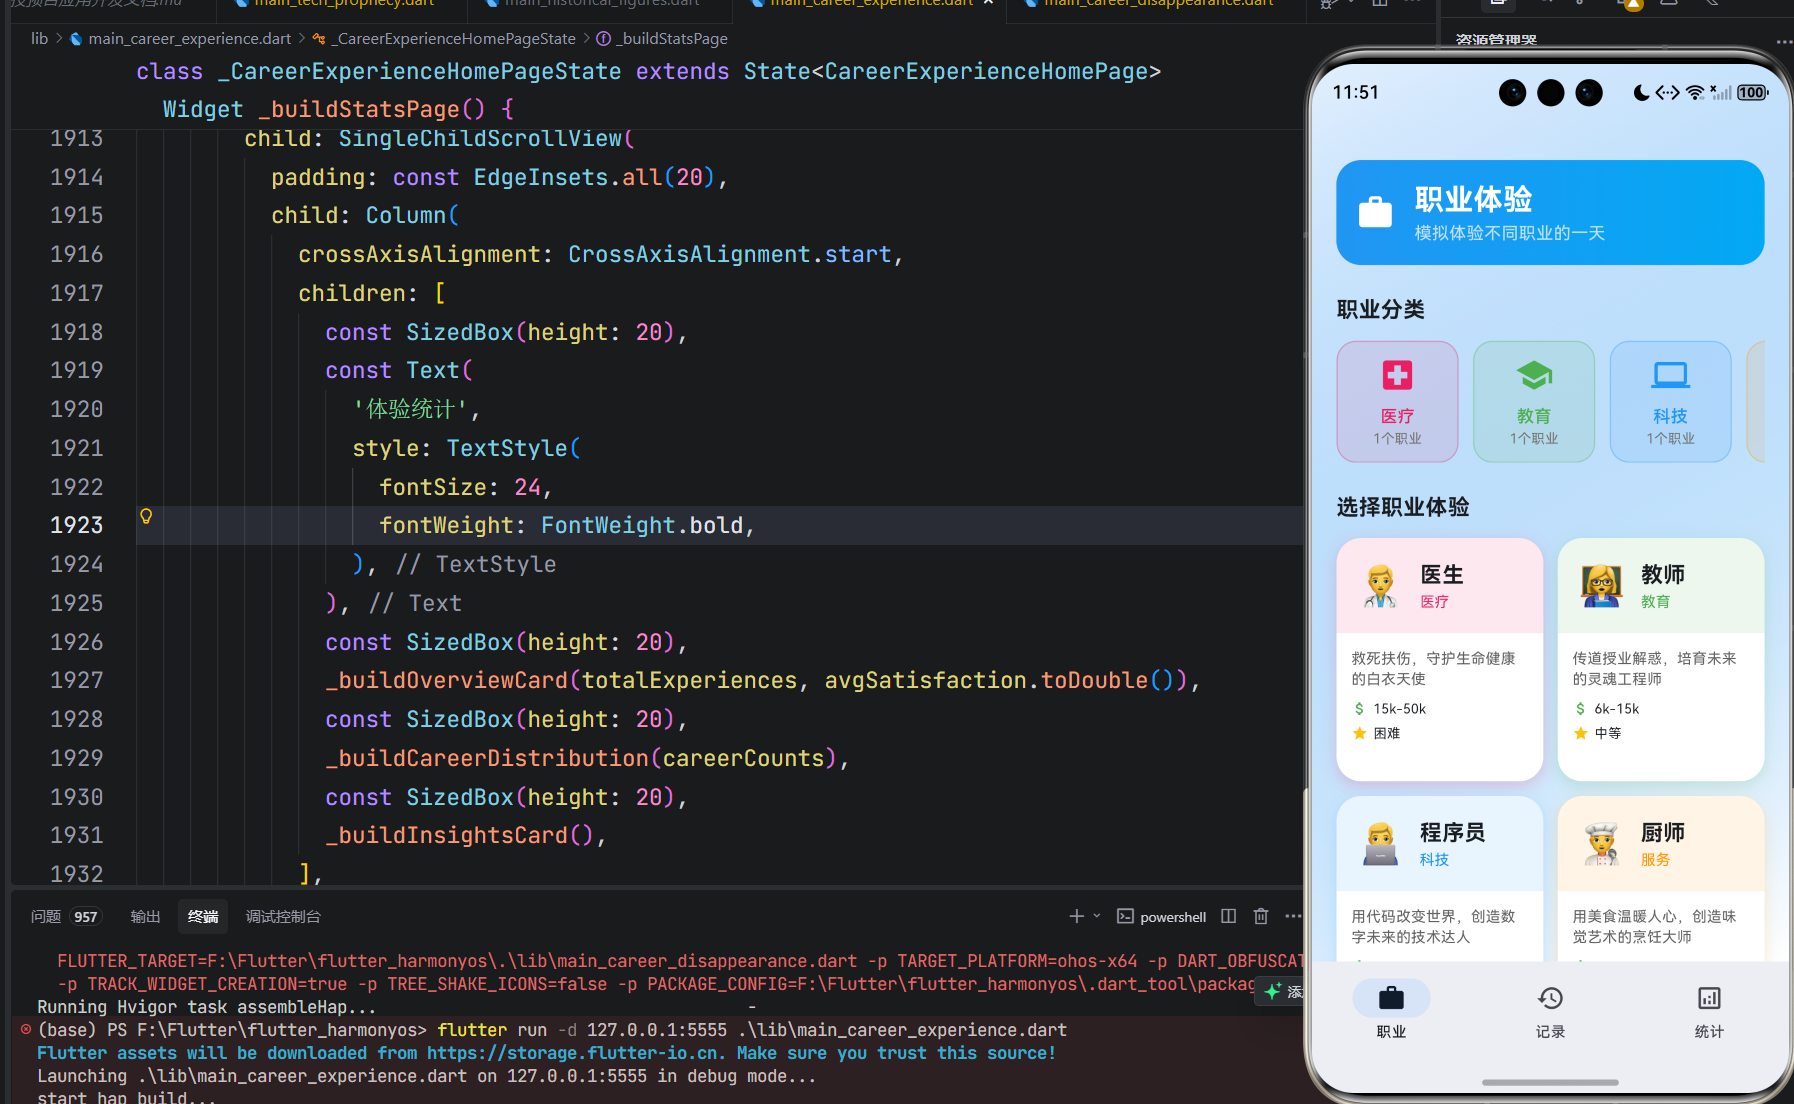The image size is (1794, 1104).
Task: Tap the teacher emoji avatar
Action: 1601,586
